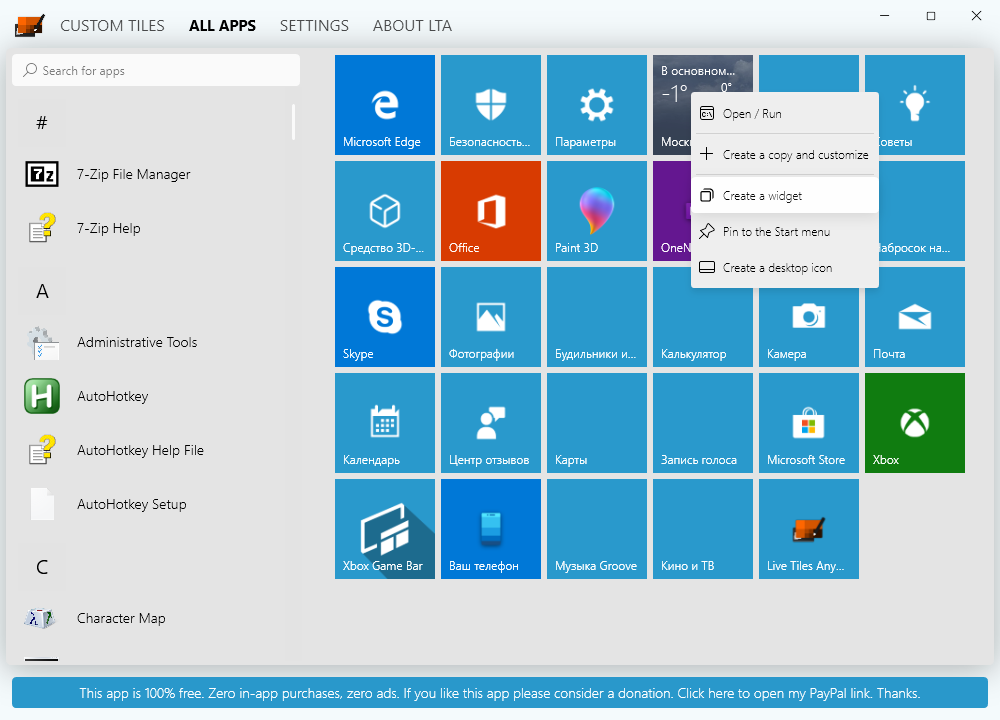
Task: Select Pin to the Start menu
Action: click(784, 231)
